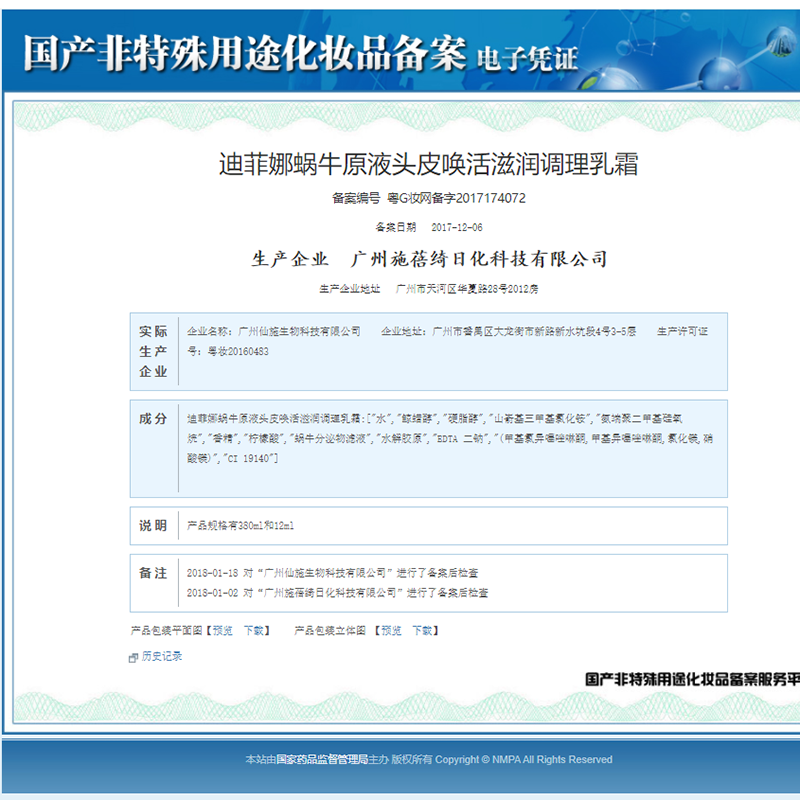This screenshot has width=800, height=800.
Task: Select the text 企业名称：广州仙施生物科技有限公司
Action: [273, 331]
